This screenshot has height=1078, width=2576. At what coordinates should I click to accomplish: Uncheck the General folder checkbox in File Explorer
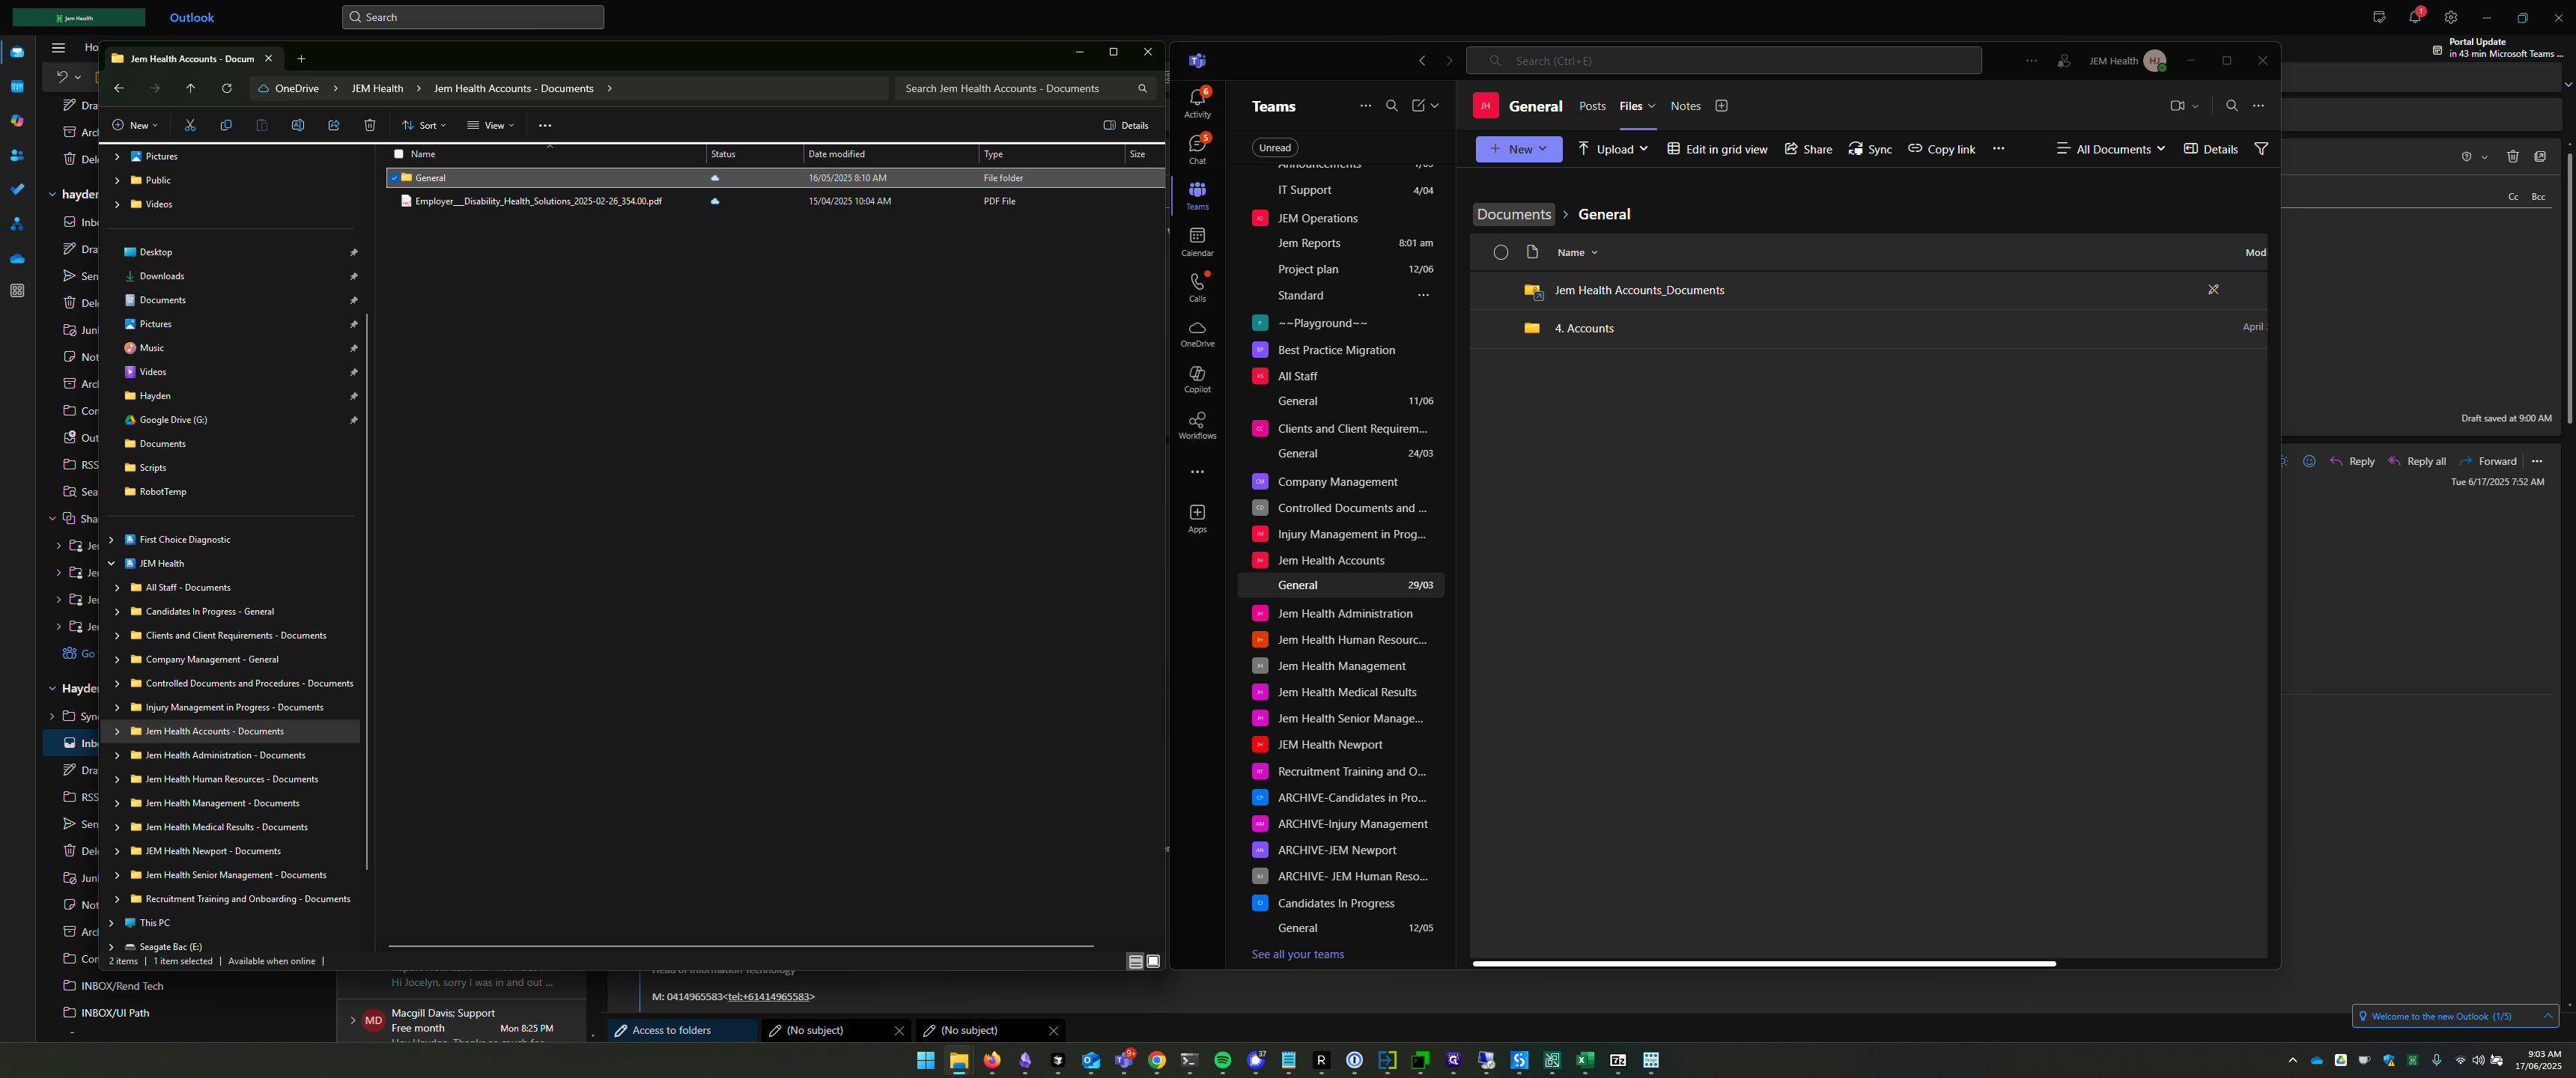394,178
